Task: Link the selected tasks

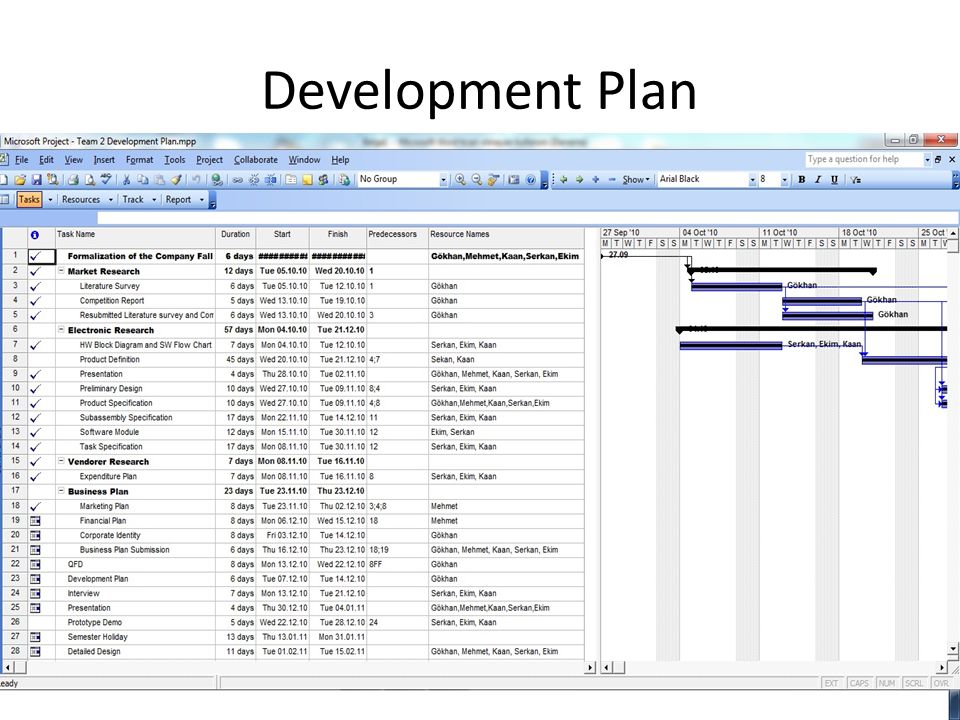Action: [237, 179]
